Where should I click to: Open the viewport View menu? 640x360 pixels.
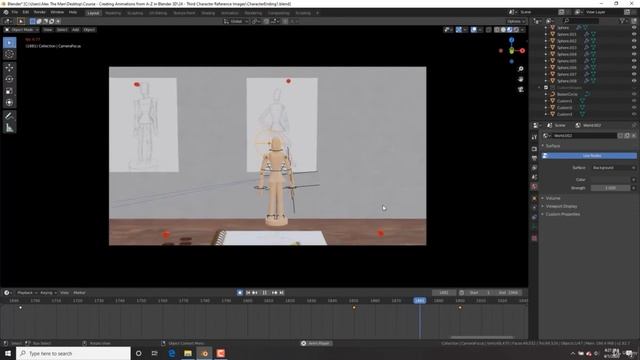[48, 30]
